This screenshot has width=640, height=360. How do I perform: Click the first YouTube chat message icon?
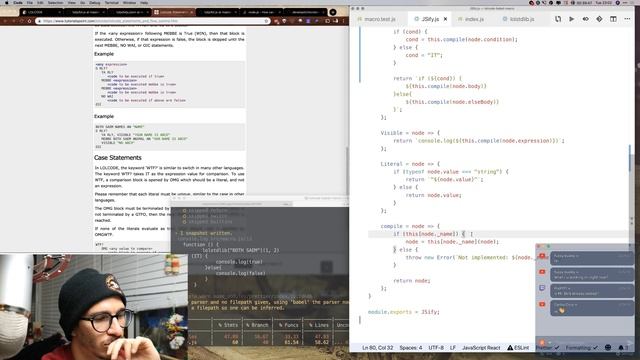click(542, 256)
